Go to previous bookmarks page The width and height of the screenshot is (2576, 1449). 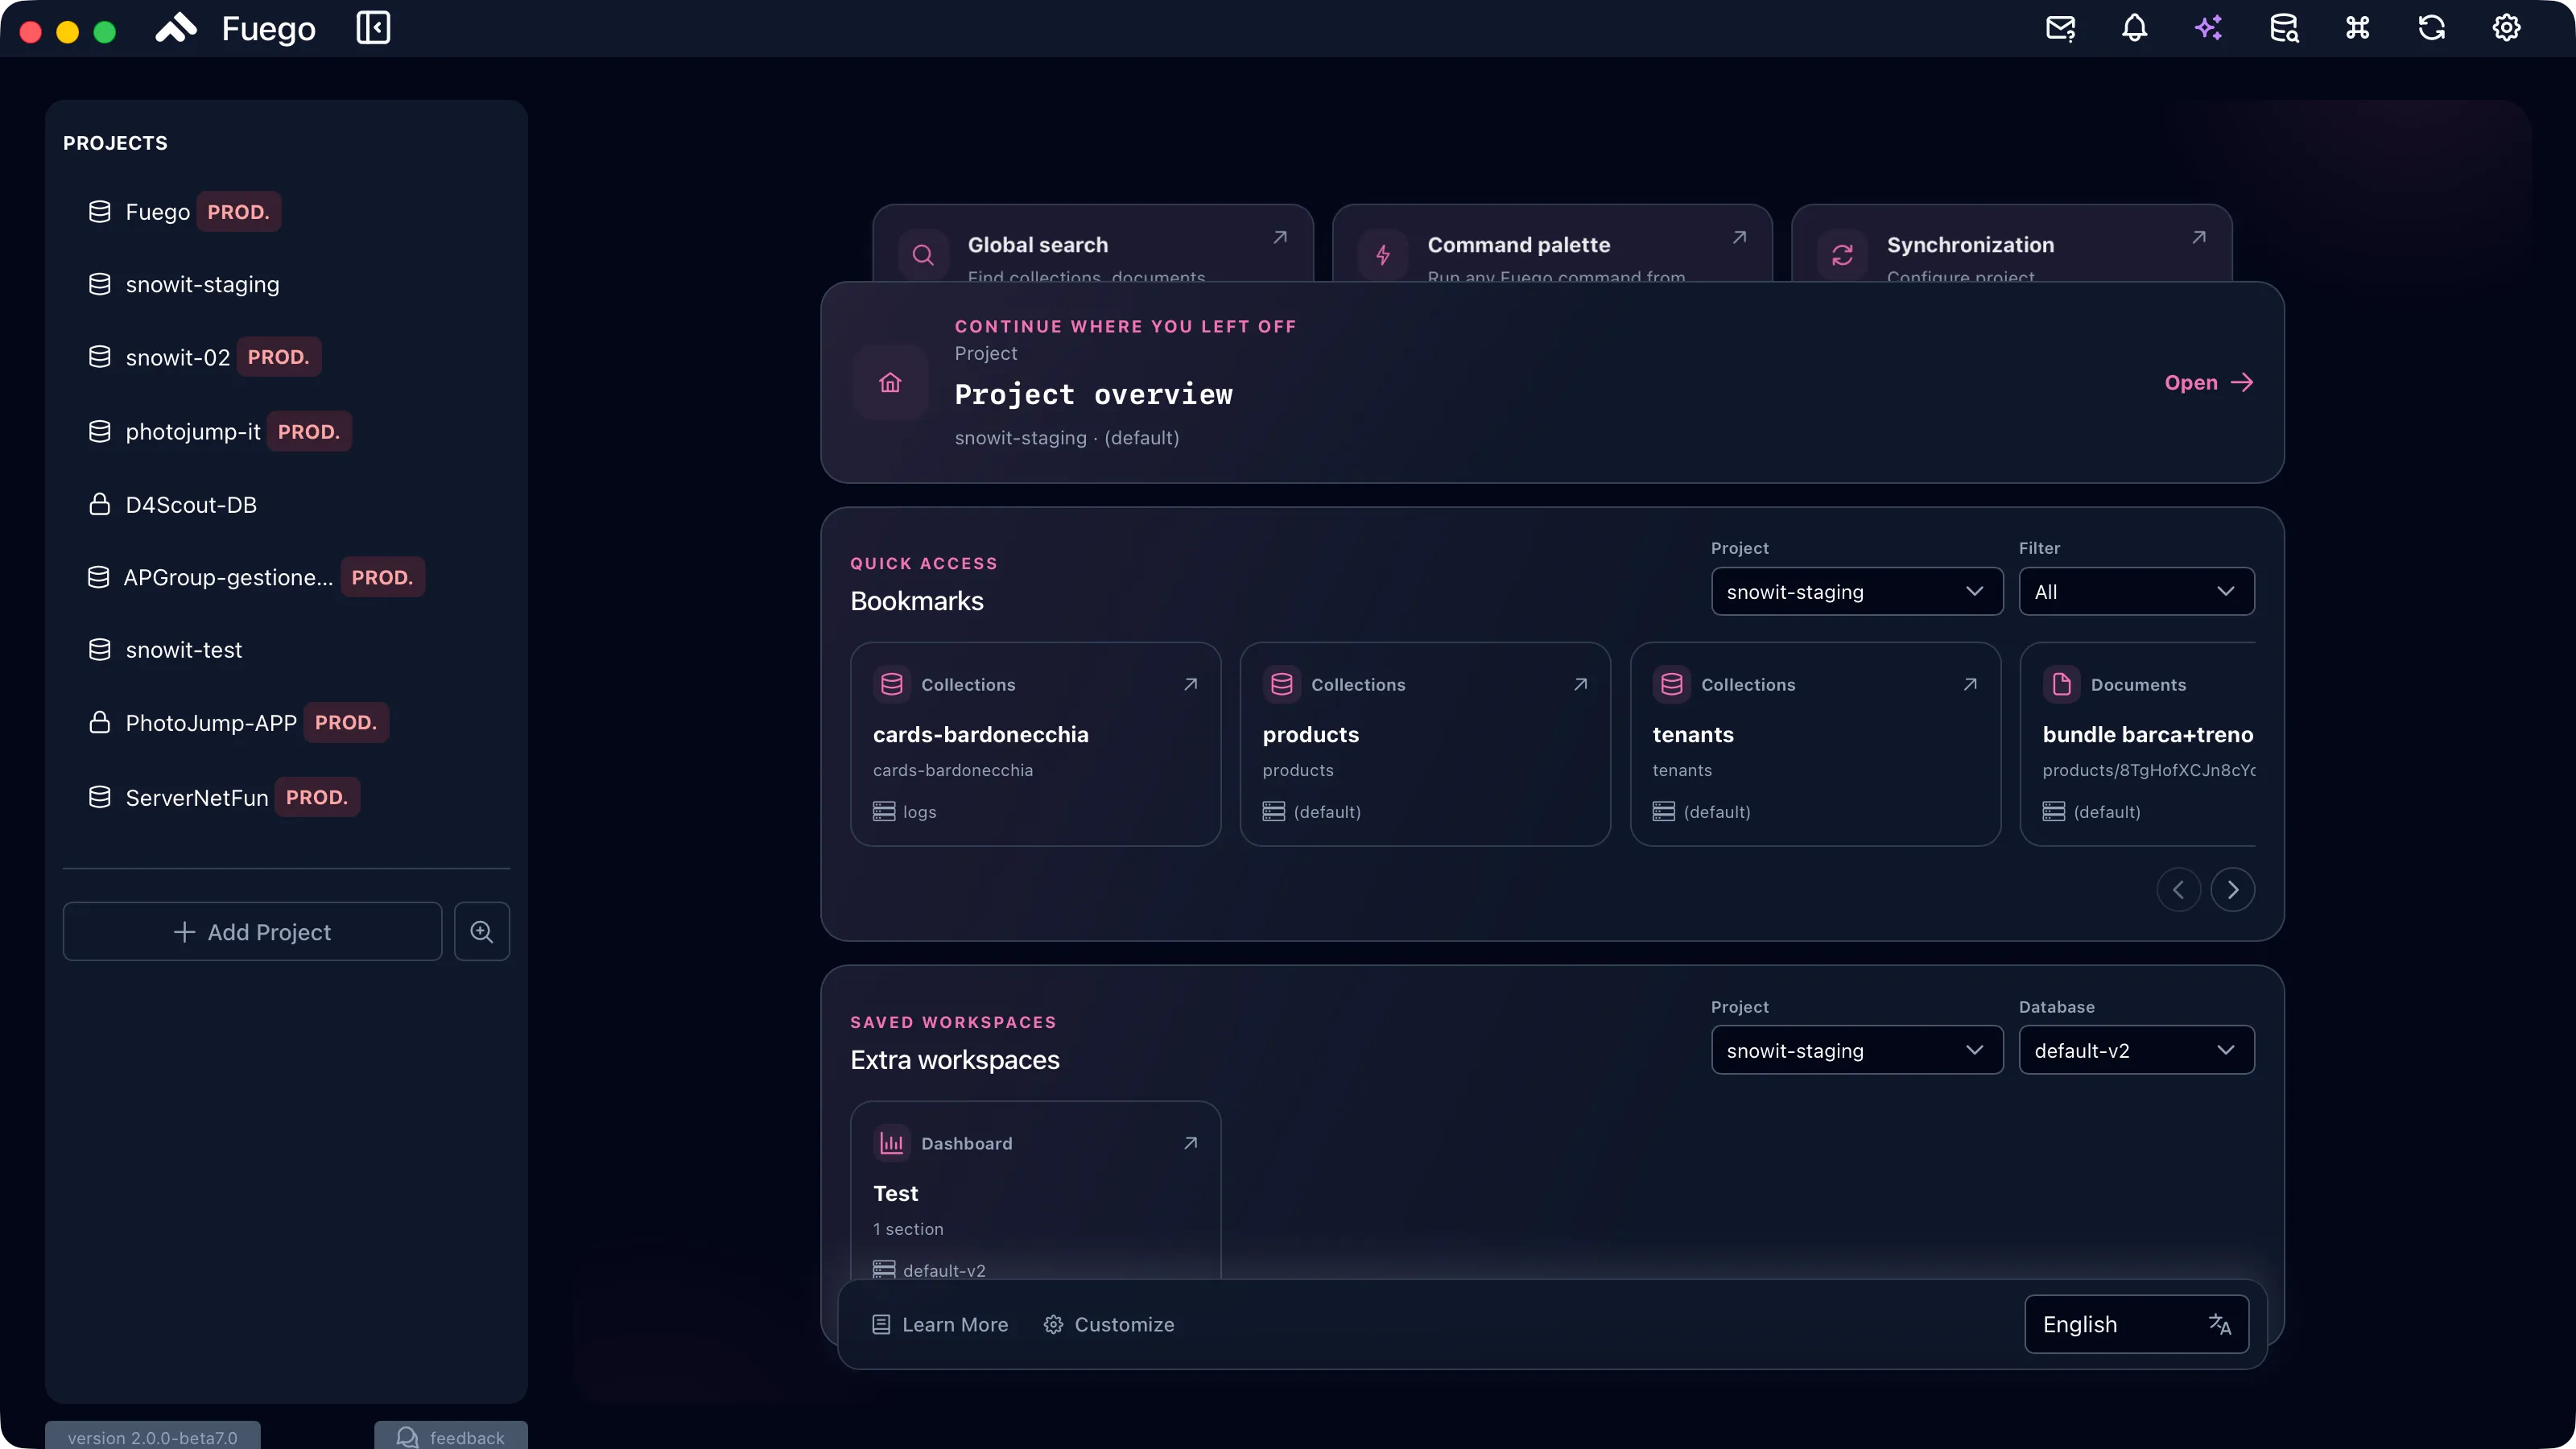(x=2178, y=890)
